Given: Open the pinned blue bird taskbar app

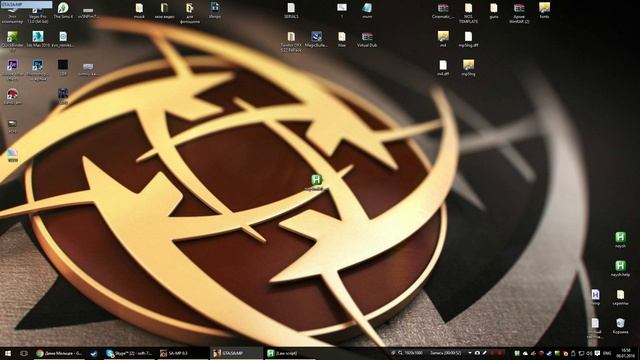Looking at the screenshot, I should click(93, 353).
